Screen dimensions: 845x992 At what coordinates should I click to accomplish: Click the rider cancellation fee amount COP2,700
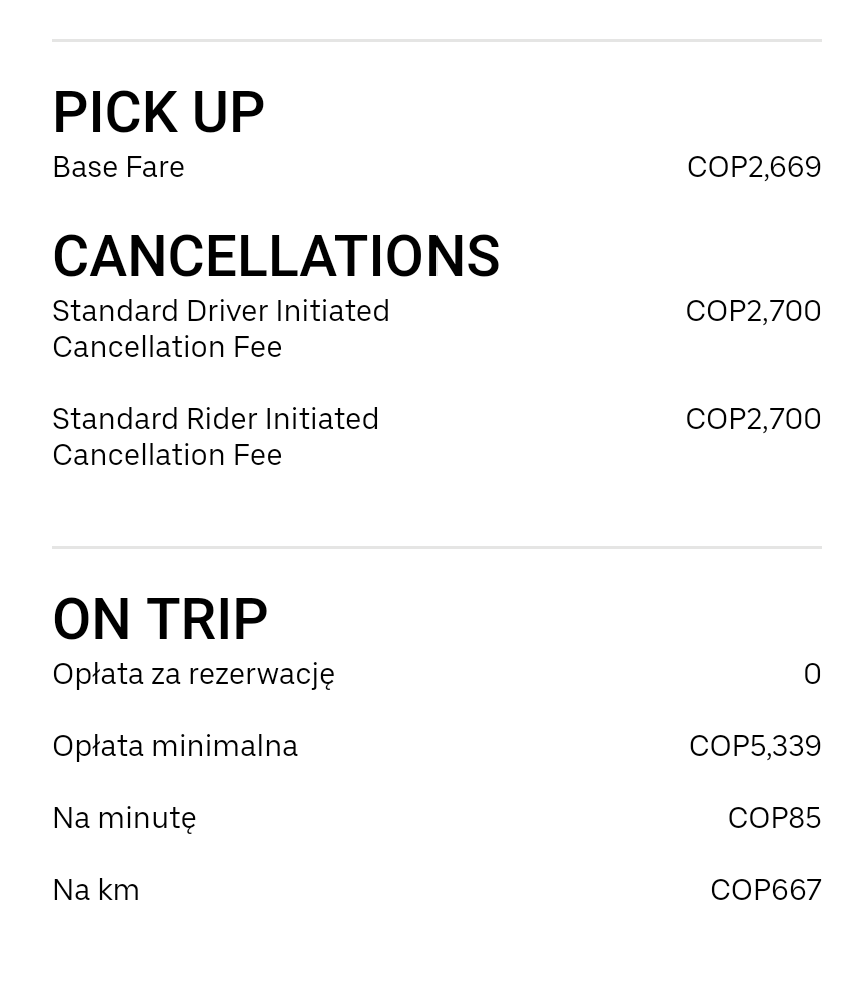753,419
